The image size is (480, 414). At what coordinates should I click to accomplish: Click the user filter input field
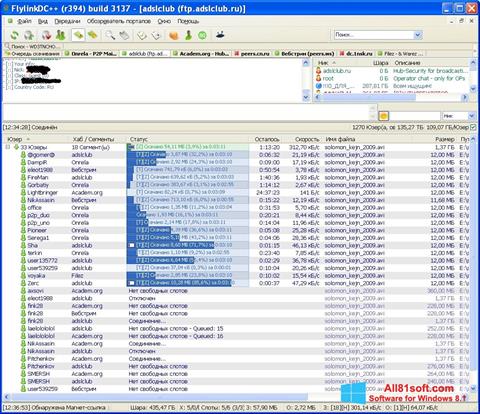click(415, 116)
